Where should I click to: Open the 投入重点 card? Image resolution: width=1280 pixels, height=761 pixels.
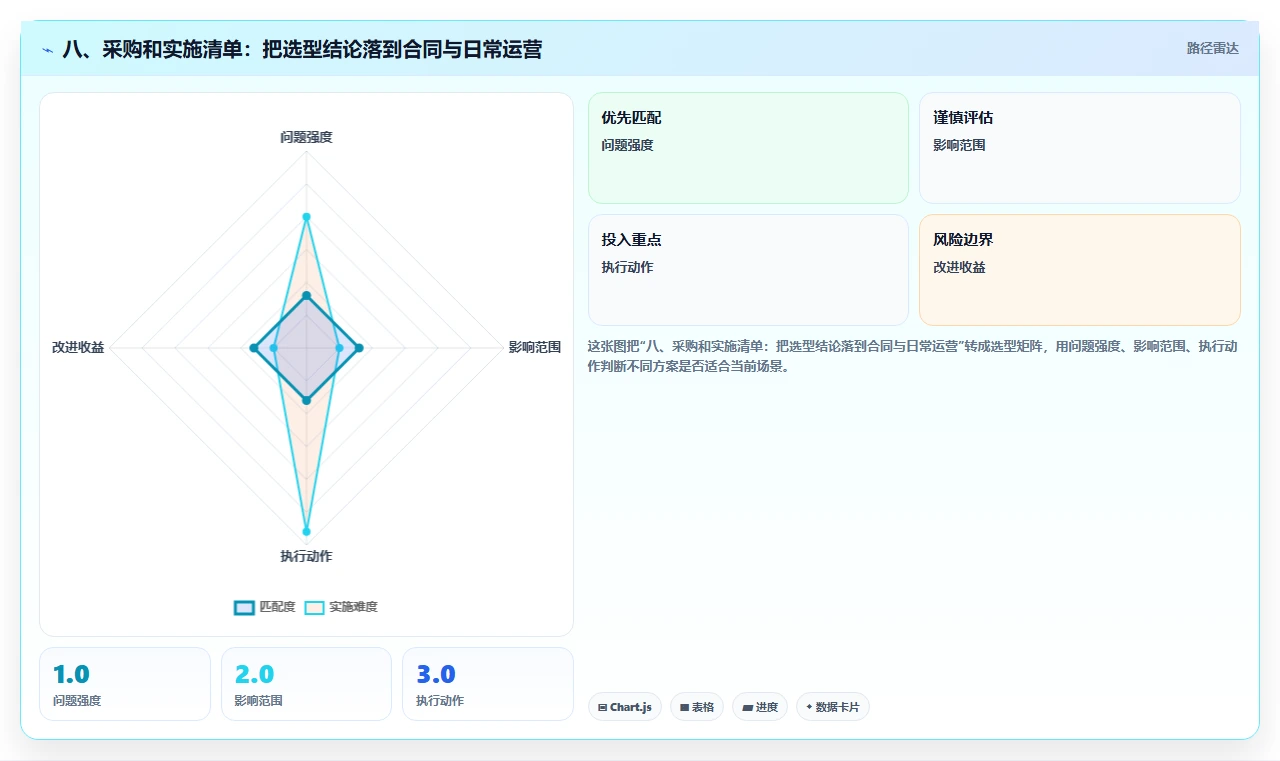tap(748, 270)
